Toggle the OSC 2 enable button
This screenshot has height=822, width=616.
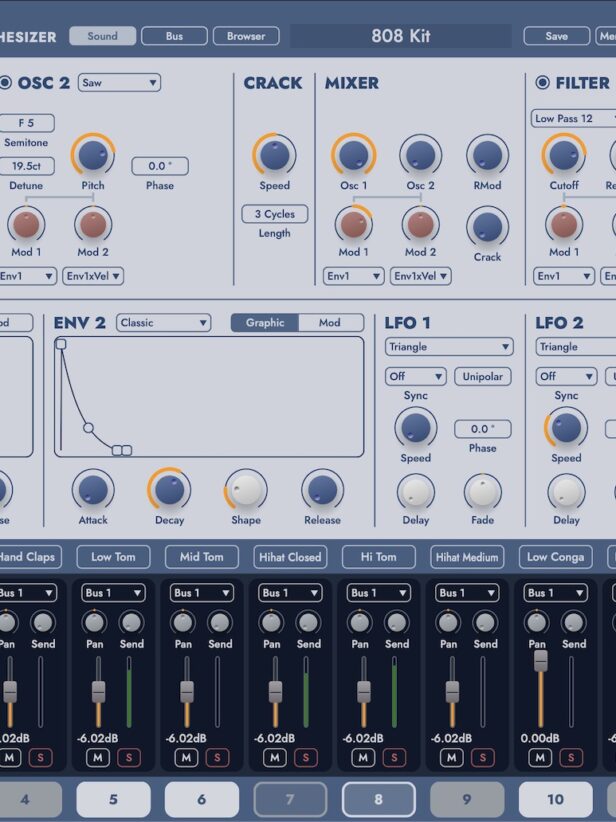point(5,83)
